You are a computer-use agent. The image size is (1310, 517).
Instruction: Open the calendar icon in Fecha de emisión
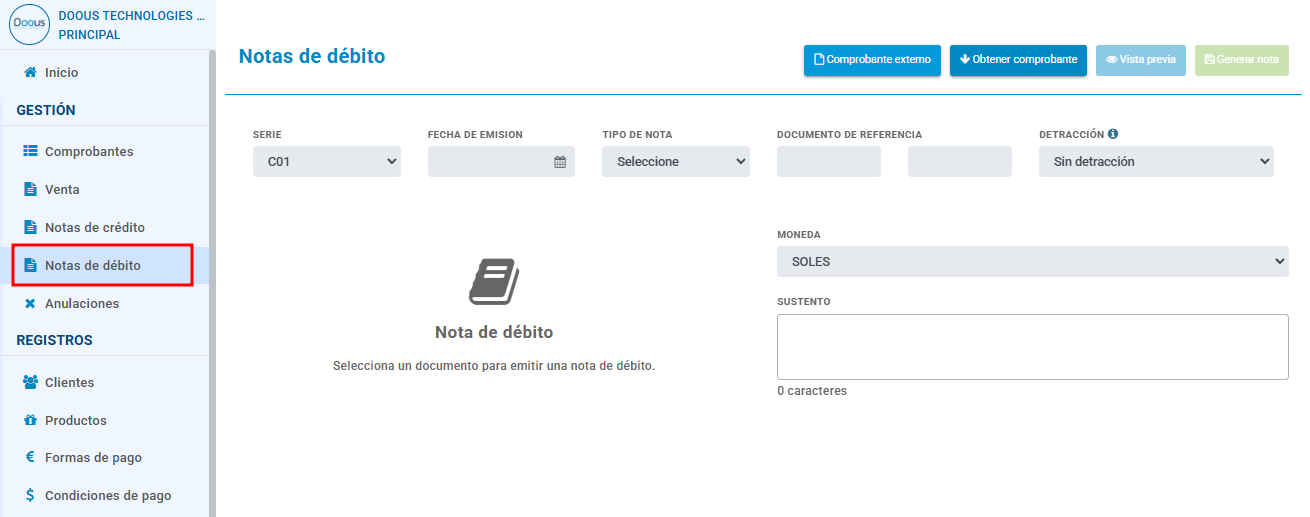coord(560,162)
